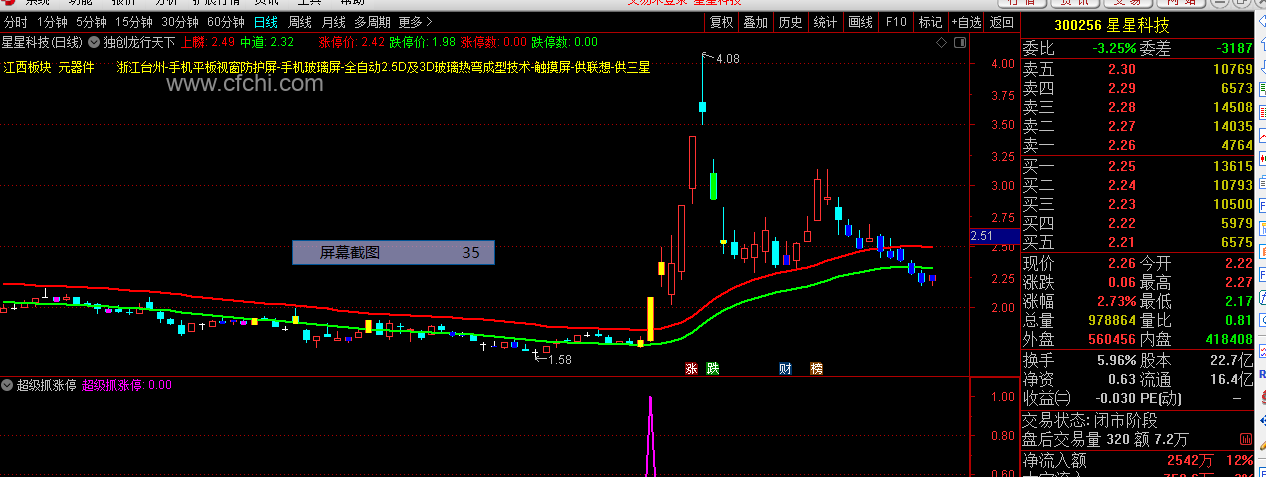This screenshot has height=477, width=1266.
Task: Open F10 company information
Action: coord(895,22)
